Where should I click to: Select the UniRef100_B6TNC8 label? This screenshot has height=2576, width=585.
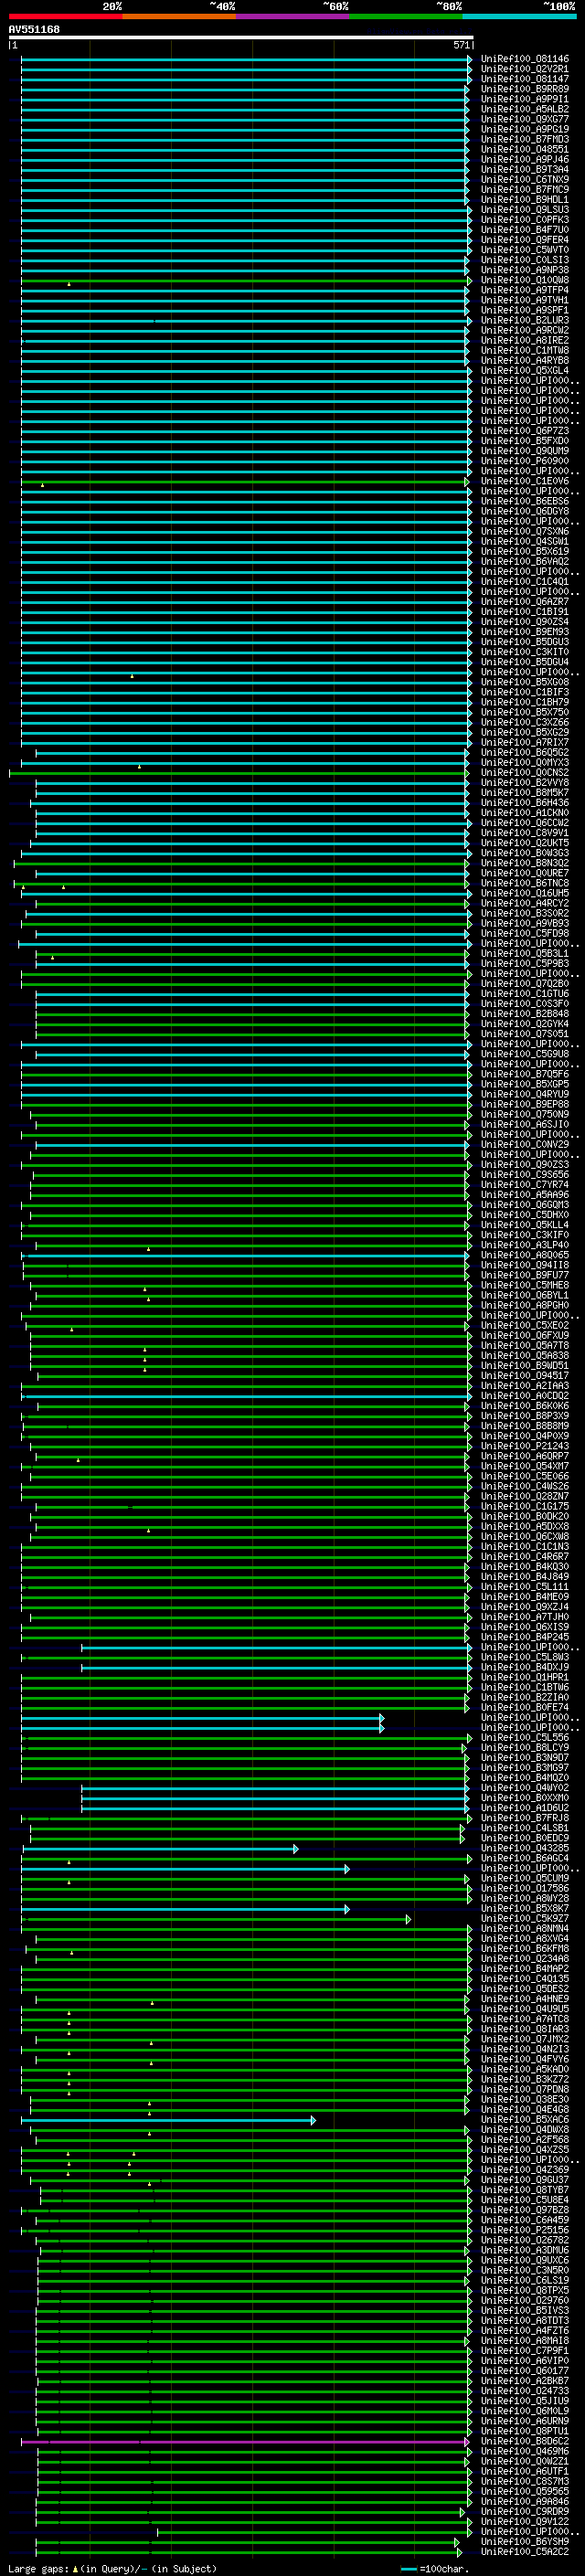(x=525, y=883)
